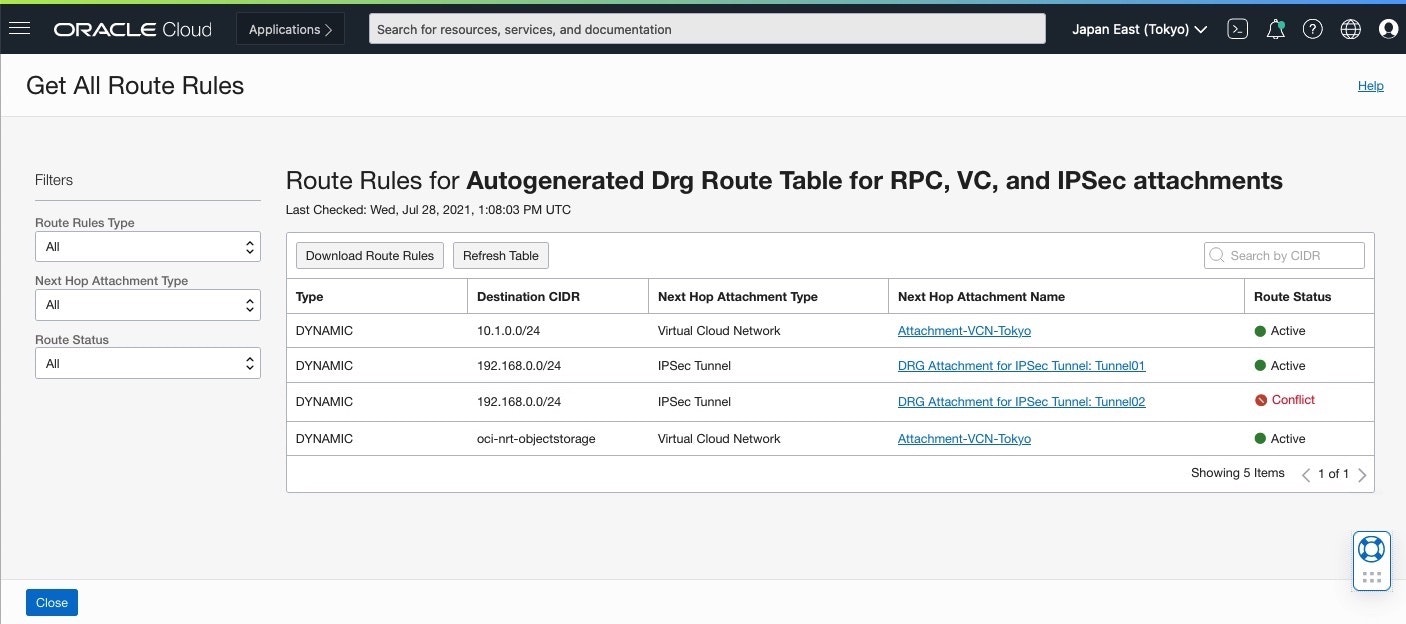Open the Help link
This screenshot has width=1406, height=624.
(x=1370, y=86)
